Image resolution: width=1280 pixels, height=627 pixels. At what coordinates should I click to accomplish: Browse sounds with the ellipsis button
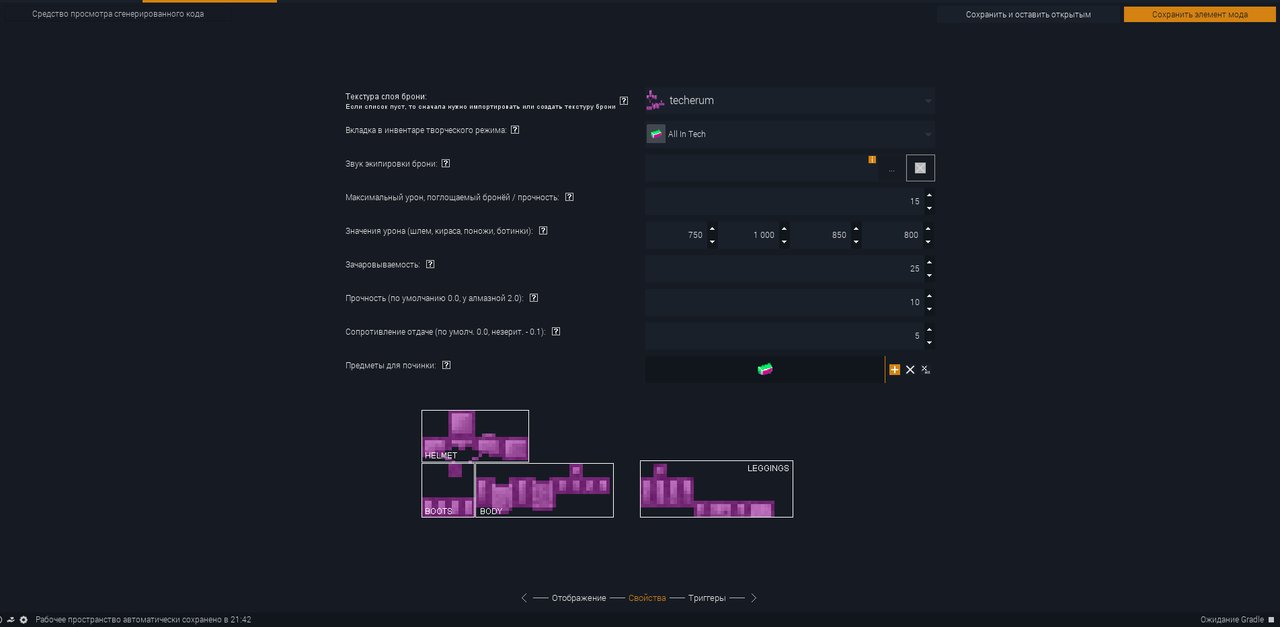pyautogui.click(x=892, y=169)
